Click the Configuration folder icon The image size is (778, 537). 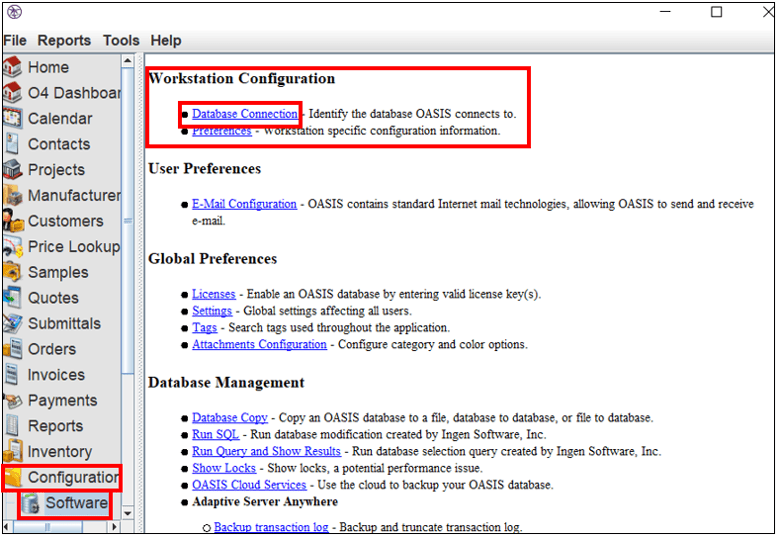[13, 477]
